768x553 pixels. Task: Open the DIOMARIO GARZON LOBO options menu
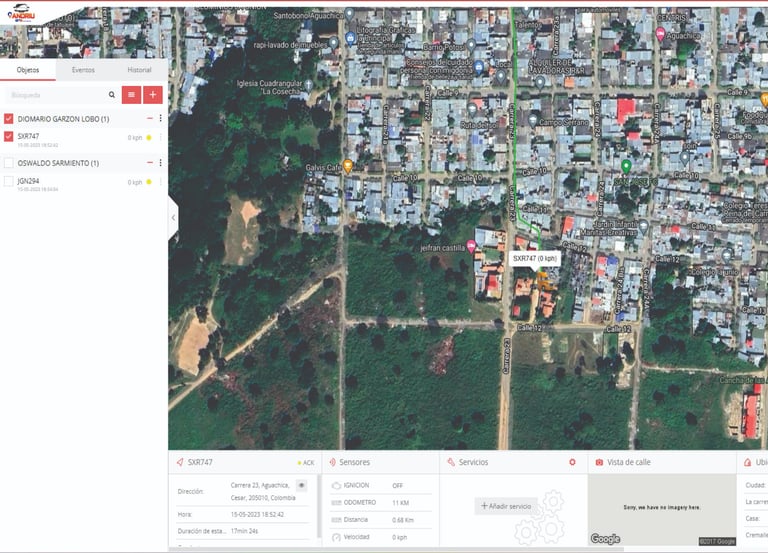160,119
